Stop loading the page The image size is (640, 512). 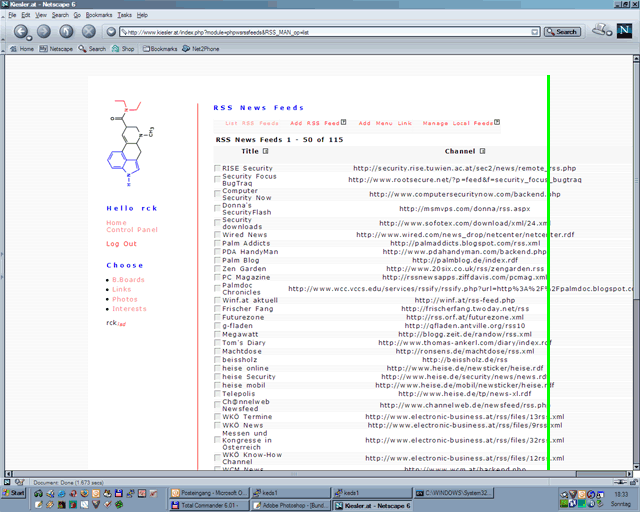[88, 31]
